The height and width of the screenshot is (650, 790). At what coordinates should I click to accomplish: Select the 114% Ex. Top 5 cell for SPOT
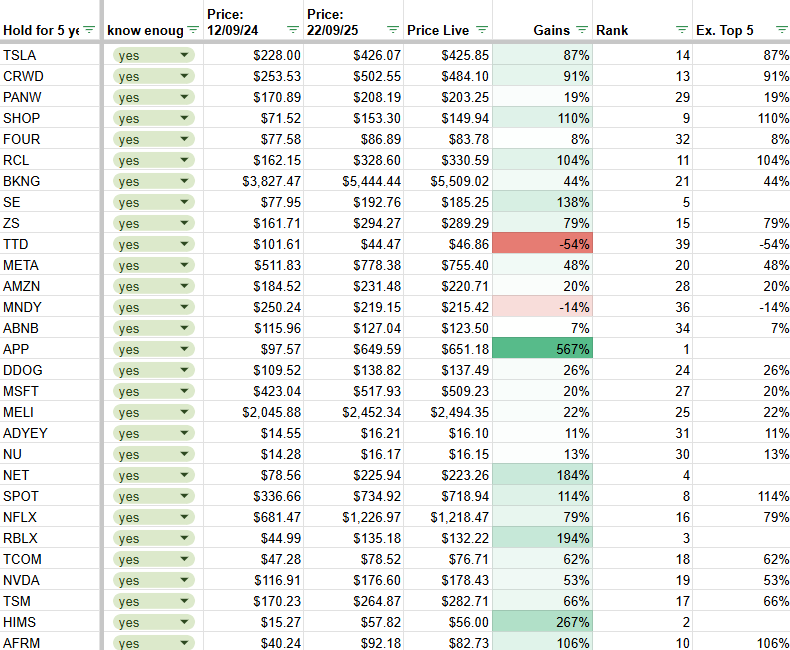[741, 496]
